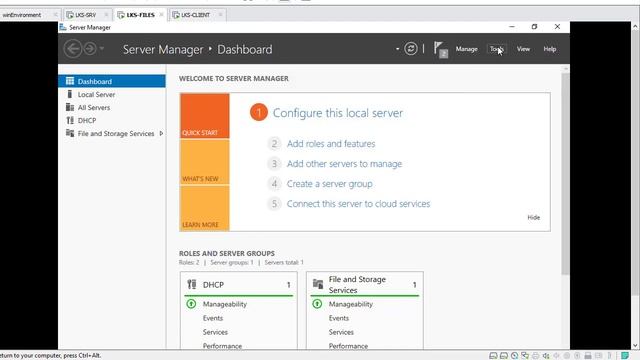This screenshot has width=640, height=360.
Task: Click Add roles and features link
Action: tap(331, 144)
